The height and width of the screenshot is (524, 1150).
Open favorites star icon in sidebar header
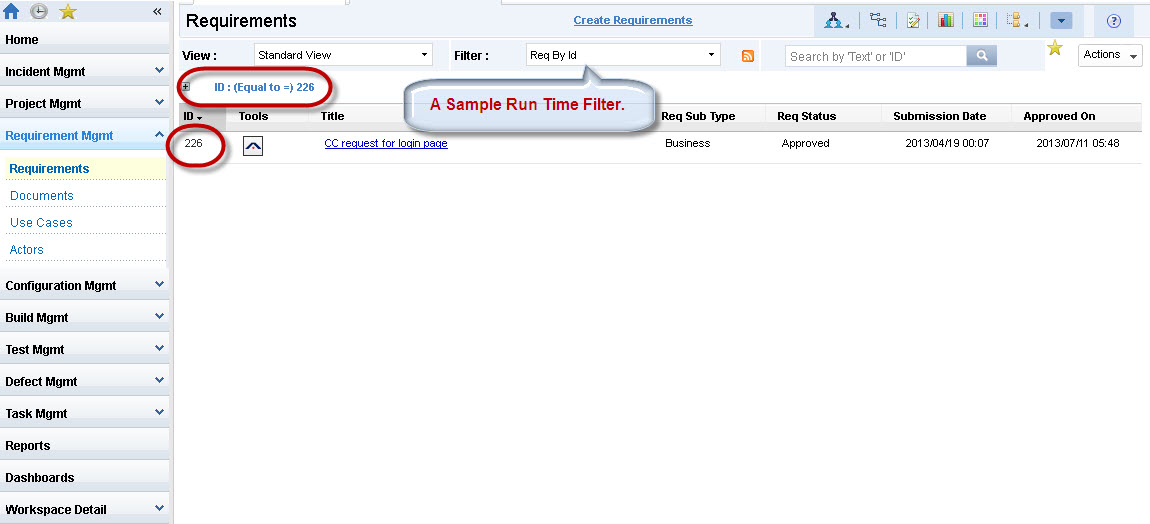click(67, 11)
